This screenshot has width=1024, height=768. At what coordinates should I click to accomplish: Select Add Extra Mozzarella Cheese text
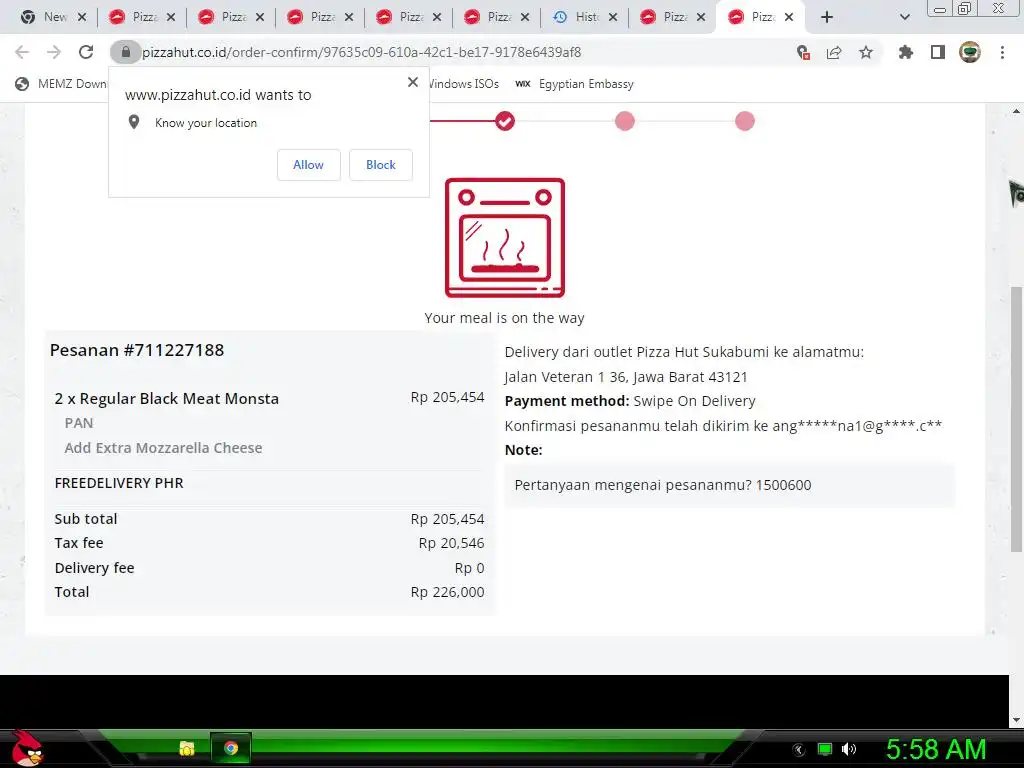click(x=163, y=448)
